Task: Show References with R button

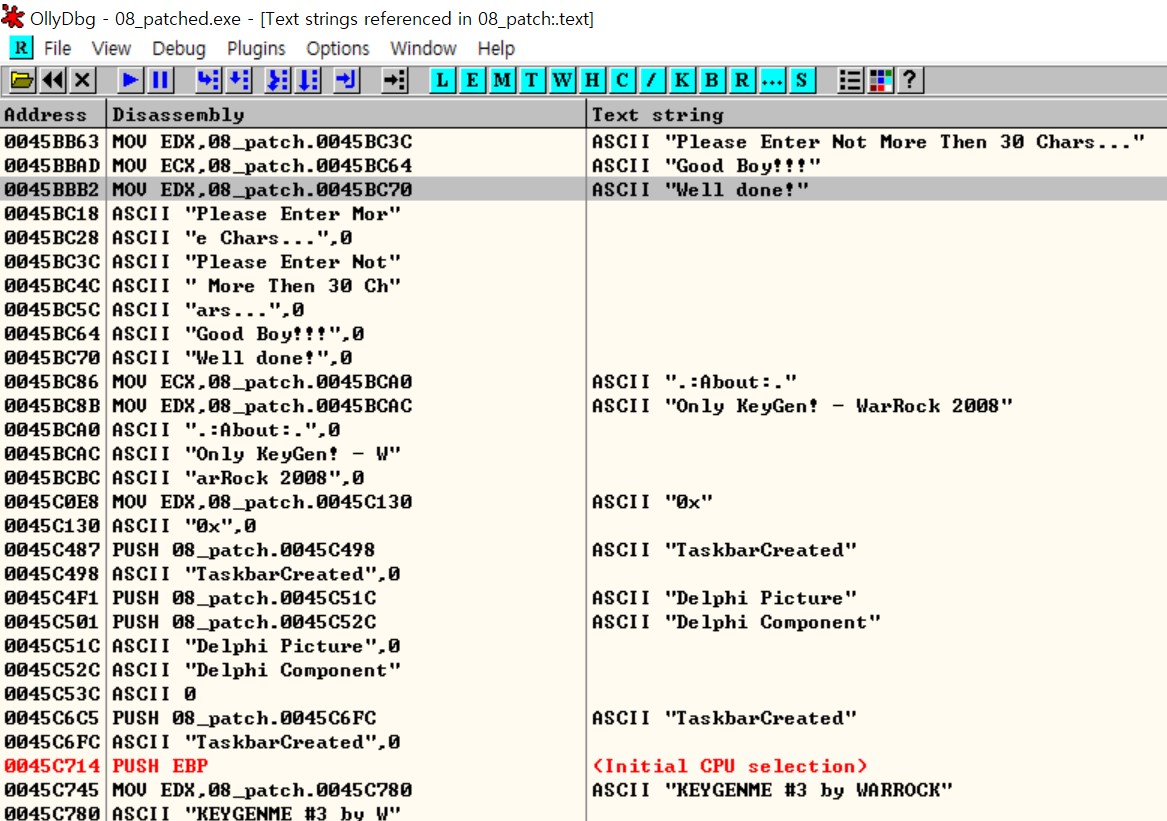Action: (x=741, y=80)
